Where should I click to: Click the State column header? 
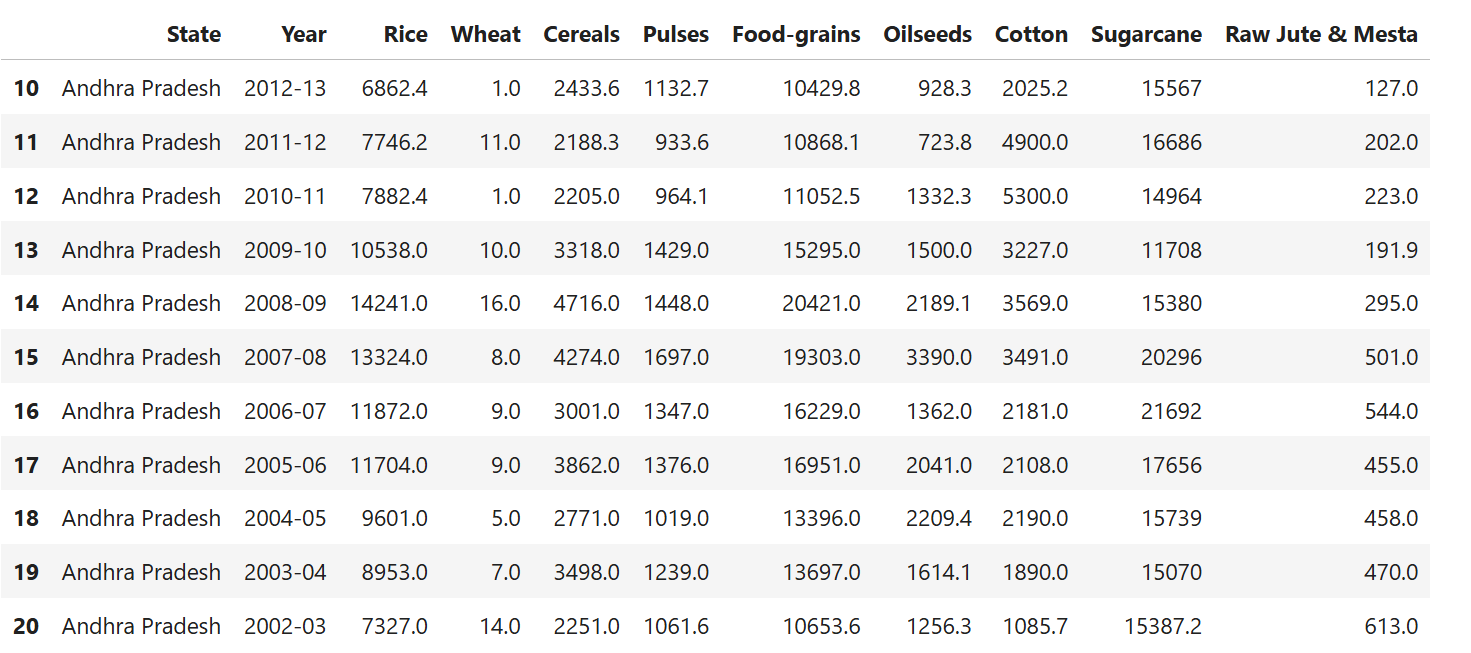pos(193,34)
